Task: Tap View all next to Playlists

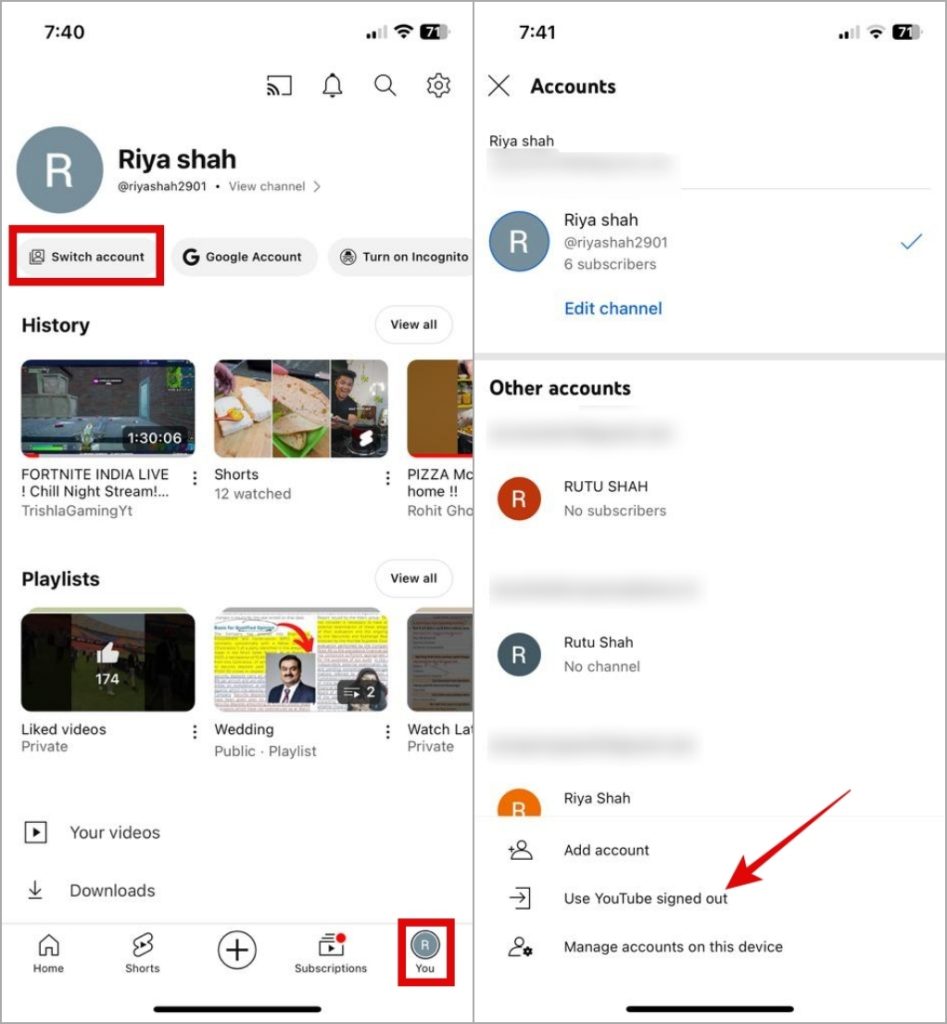Action: coord(413,578)
